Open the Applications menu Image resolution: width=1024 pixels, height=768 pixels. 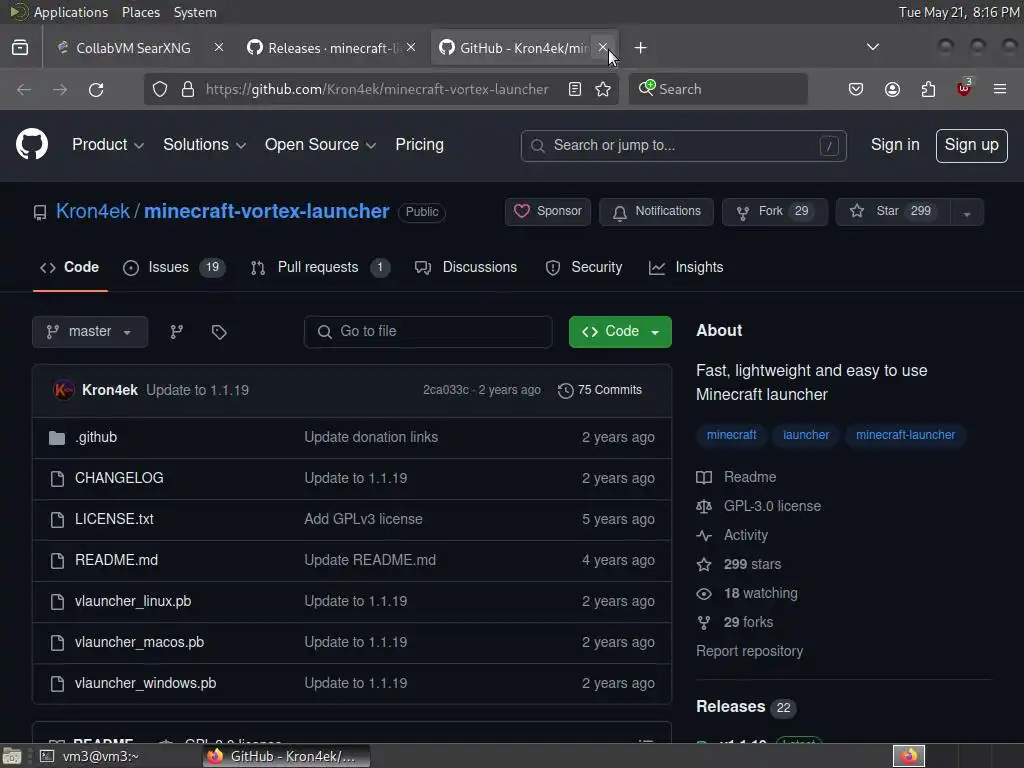71,12
